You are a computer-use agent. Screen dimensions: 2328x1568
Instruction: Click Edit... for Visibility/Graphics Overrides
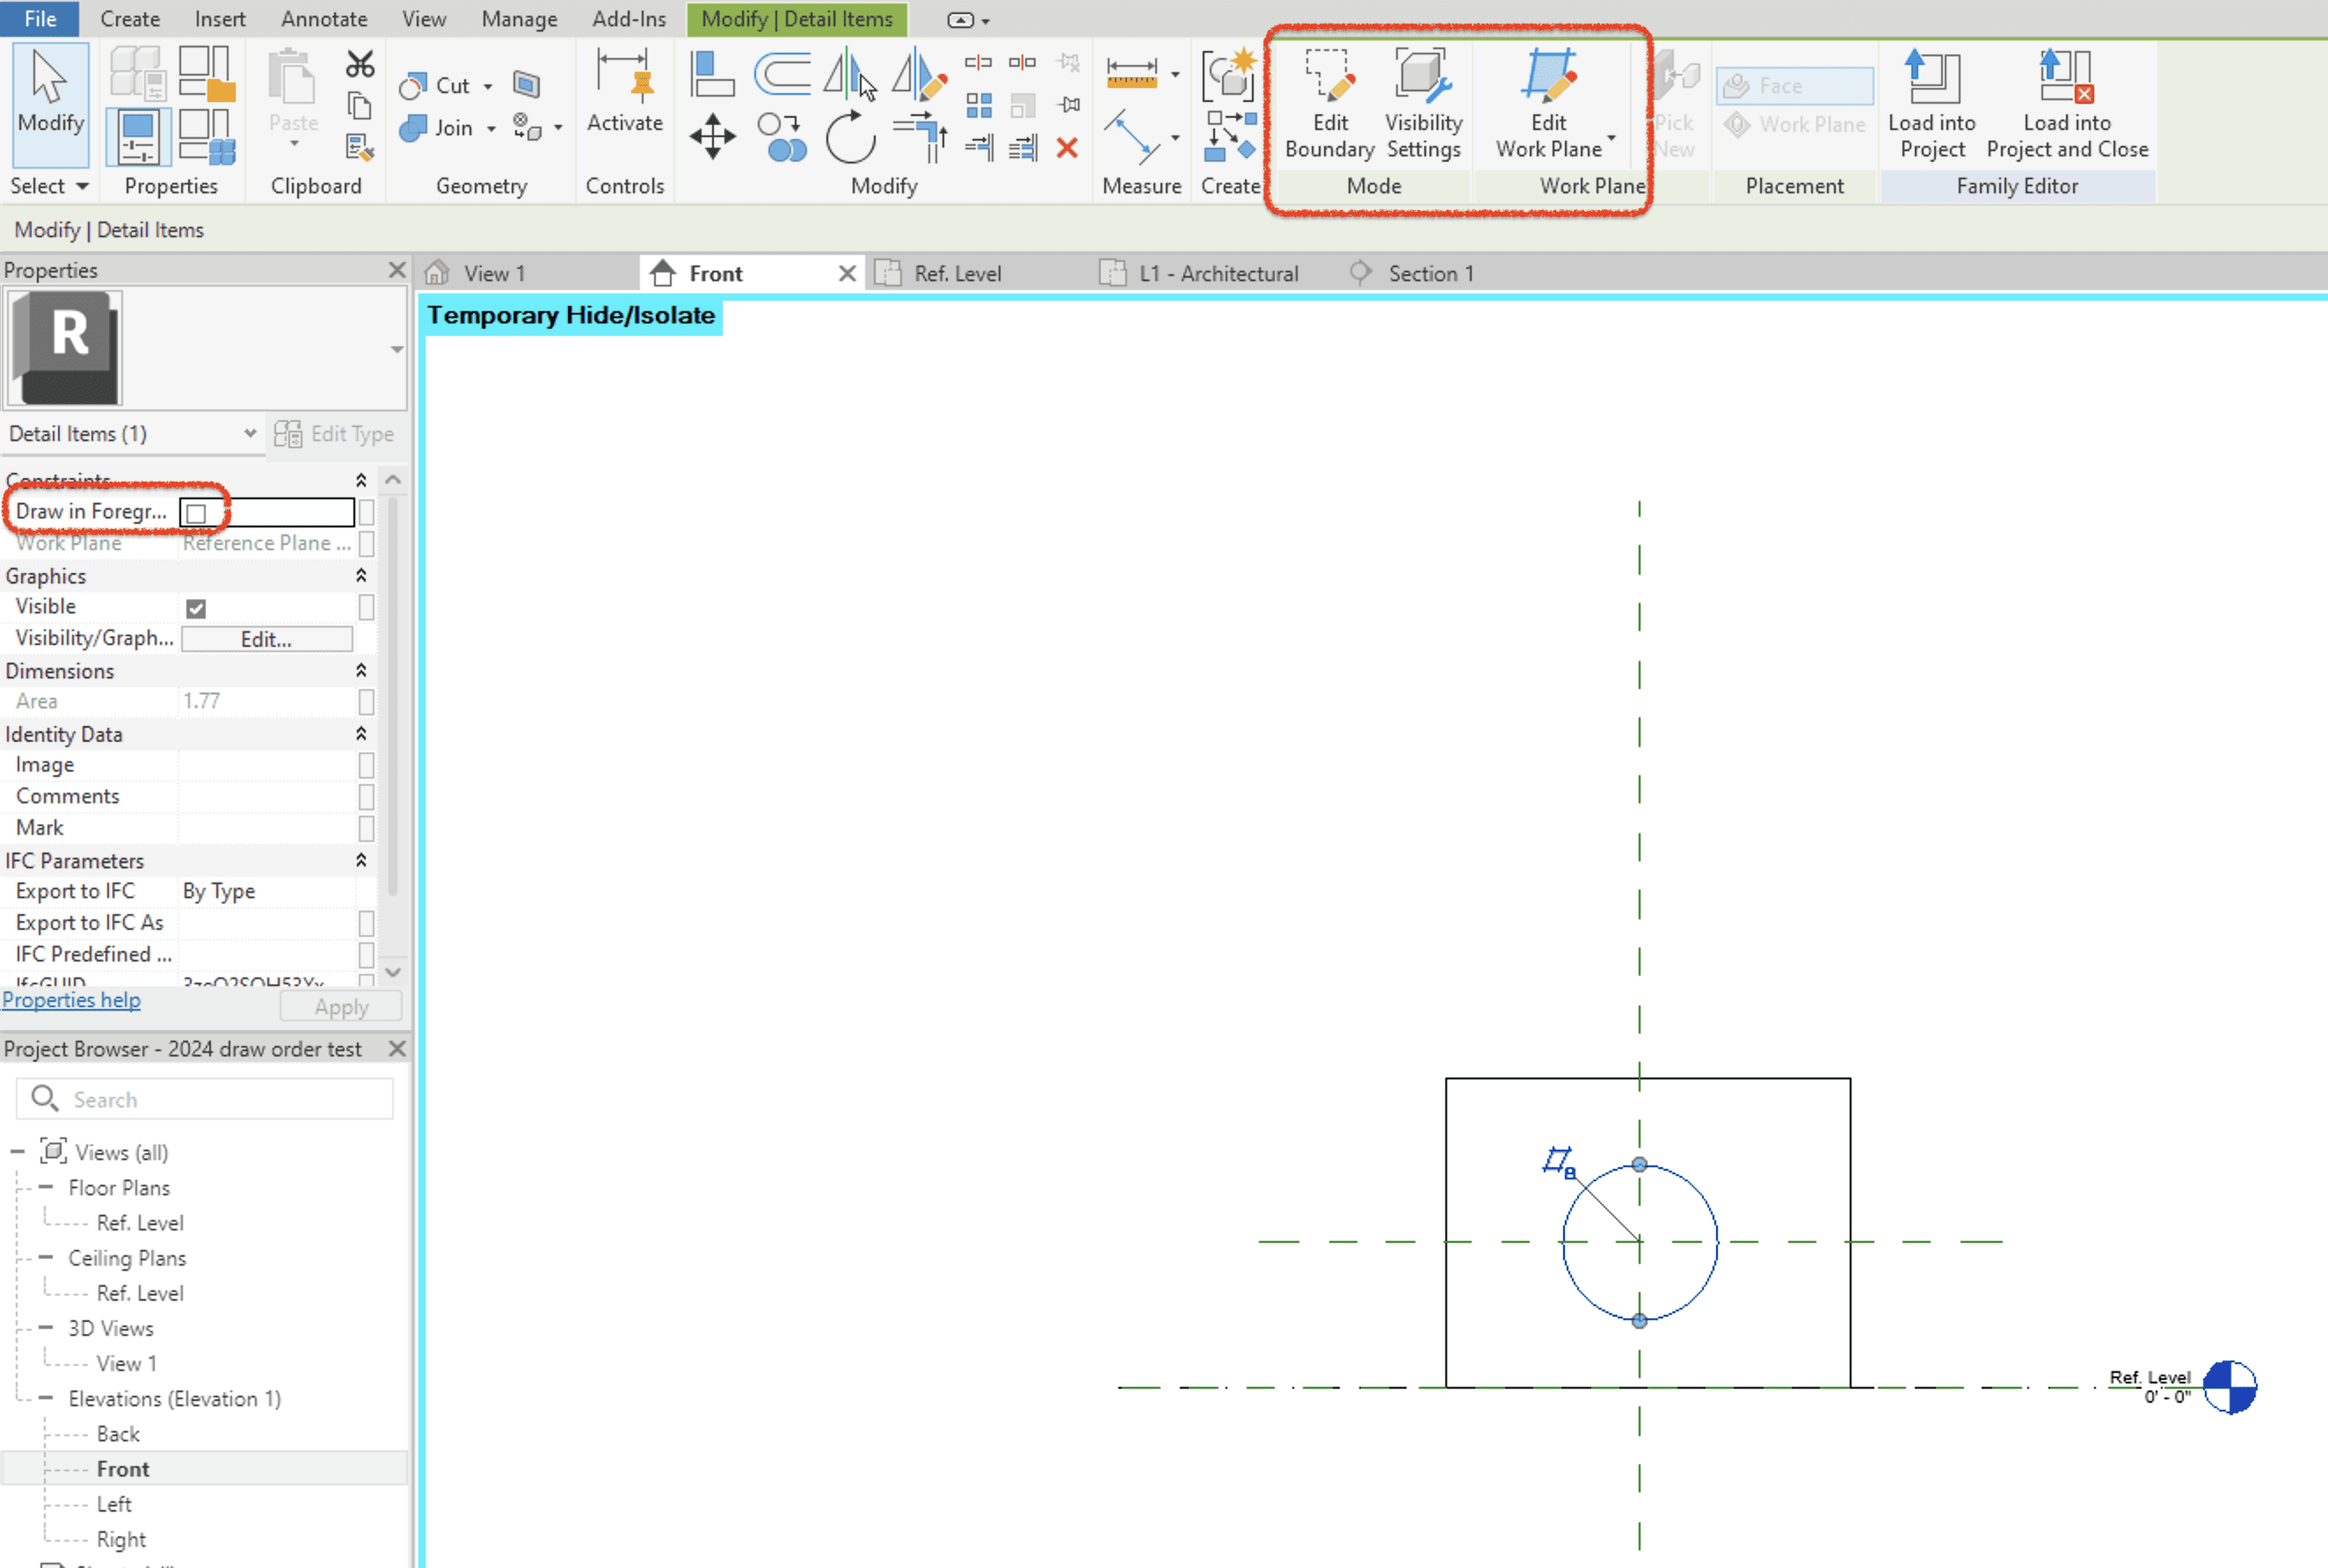(265, 638)
